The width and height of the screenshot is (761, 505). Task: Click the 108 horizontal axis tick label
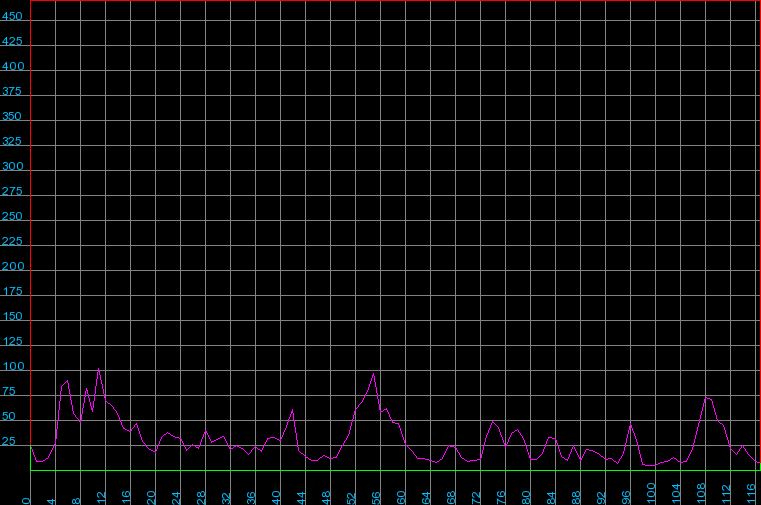[702, 494]
